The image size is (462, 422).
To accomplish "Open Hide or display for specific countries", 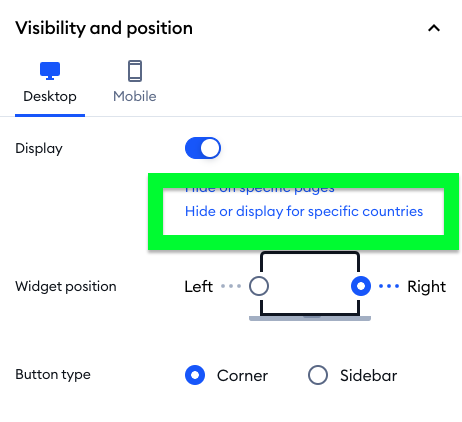I will [304, 211].
